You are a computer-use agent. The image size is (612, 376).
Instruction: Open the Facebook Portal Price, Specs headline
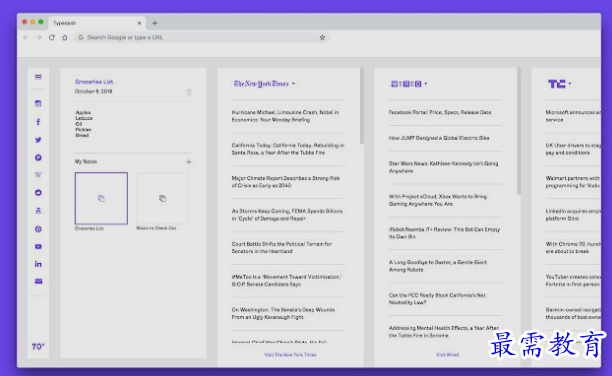(x=440, y=112)
